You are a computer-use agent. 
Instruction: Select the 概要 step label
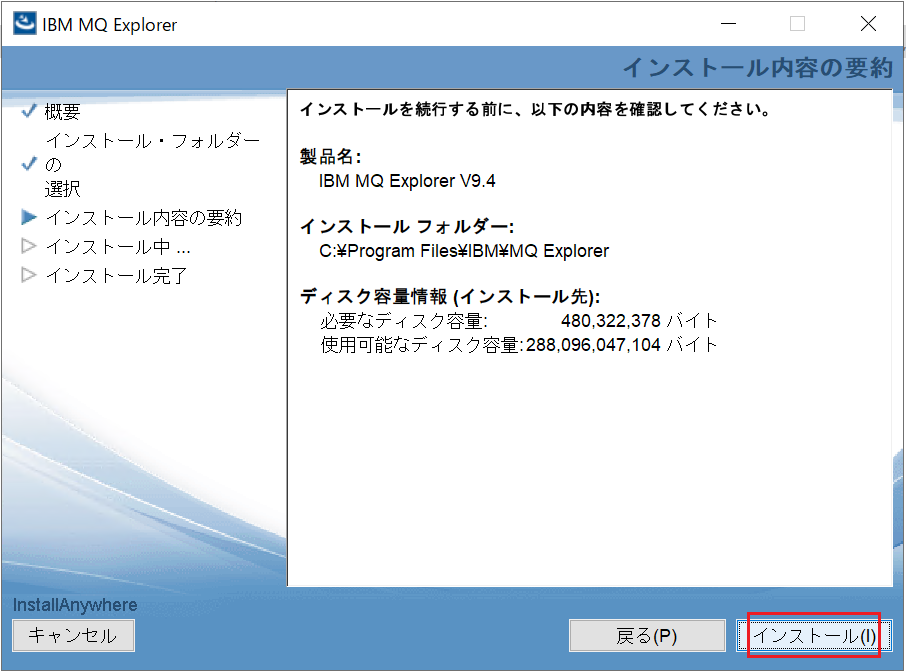(x=62, y=111)
